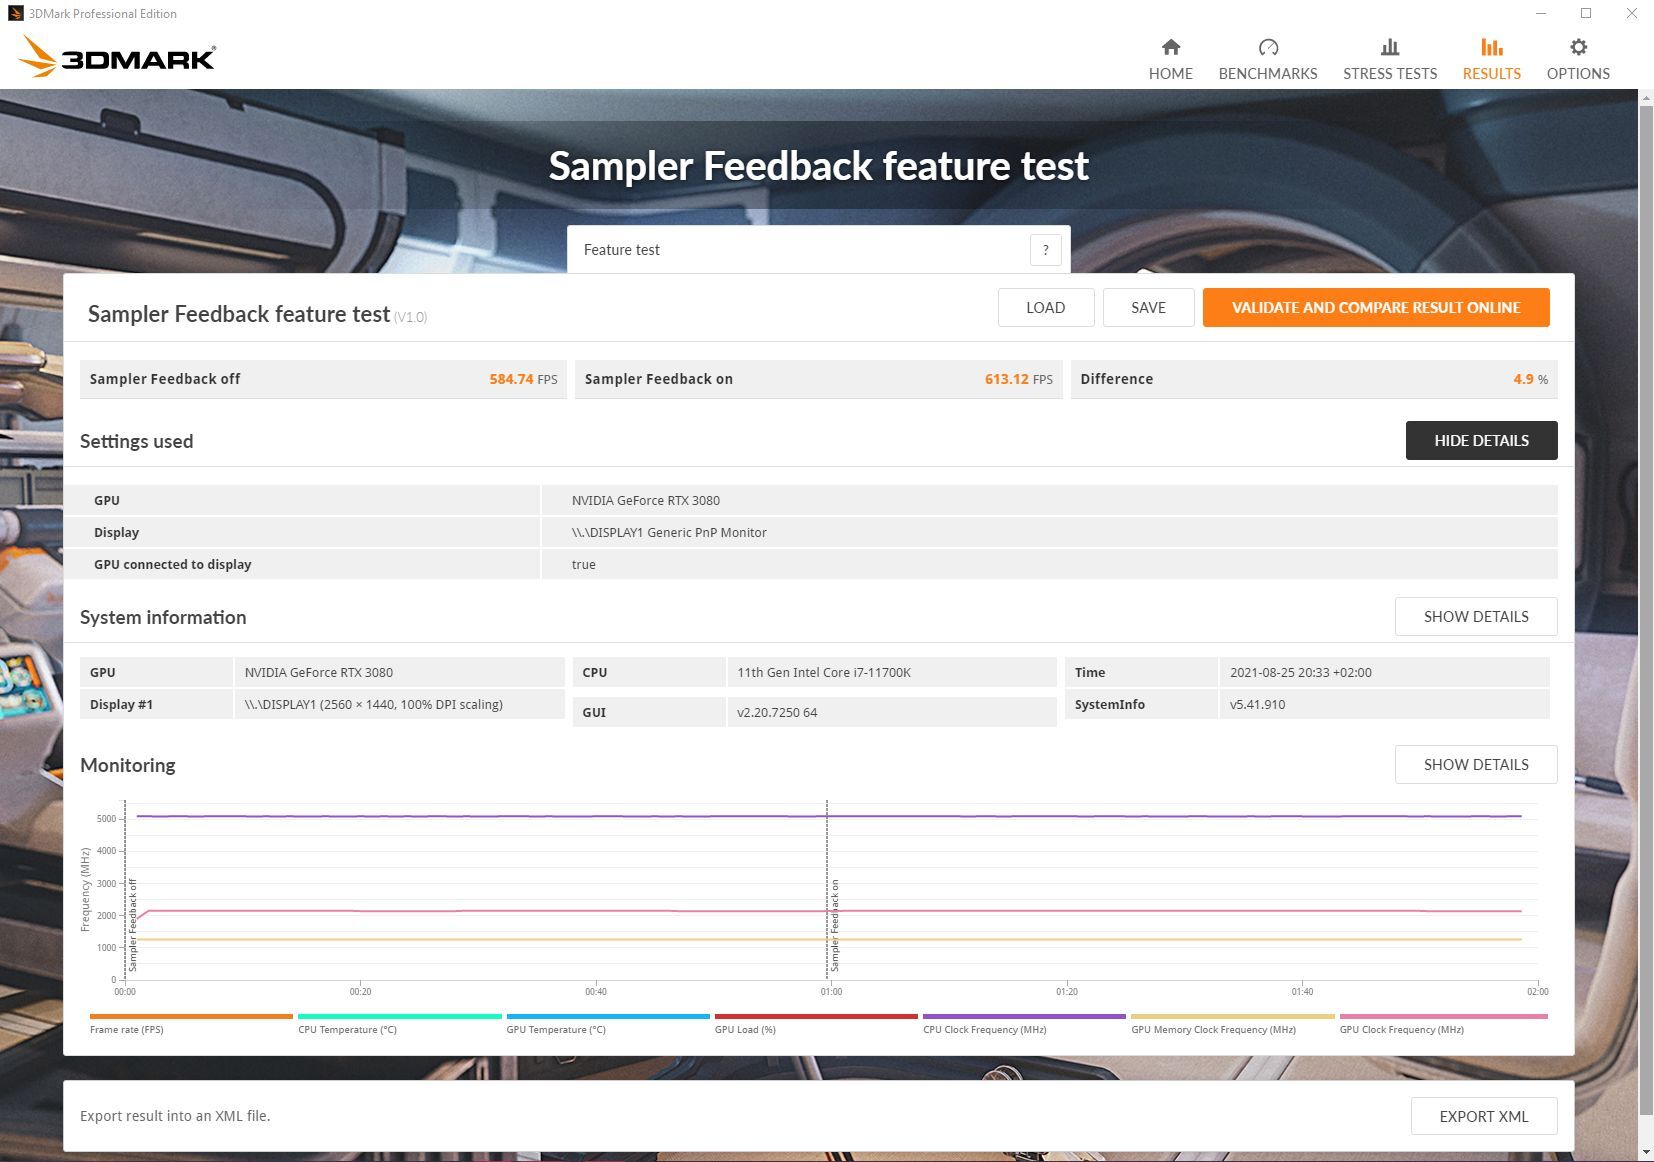Open Benchmarks via the gauge icon

[x=1268, y=47]
